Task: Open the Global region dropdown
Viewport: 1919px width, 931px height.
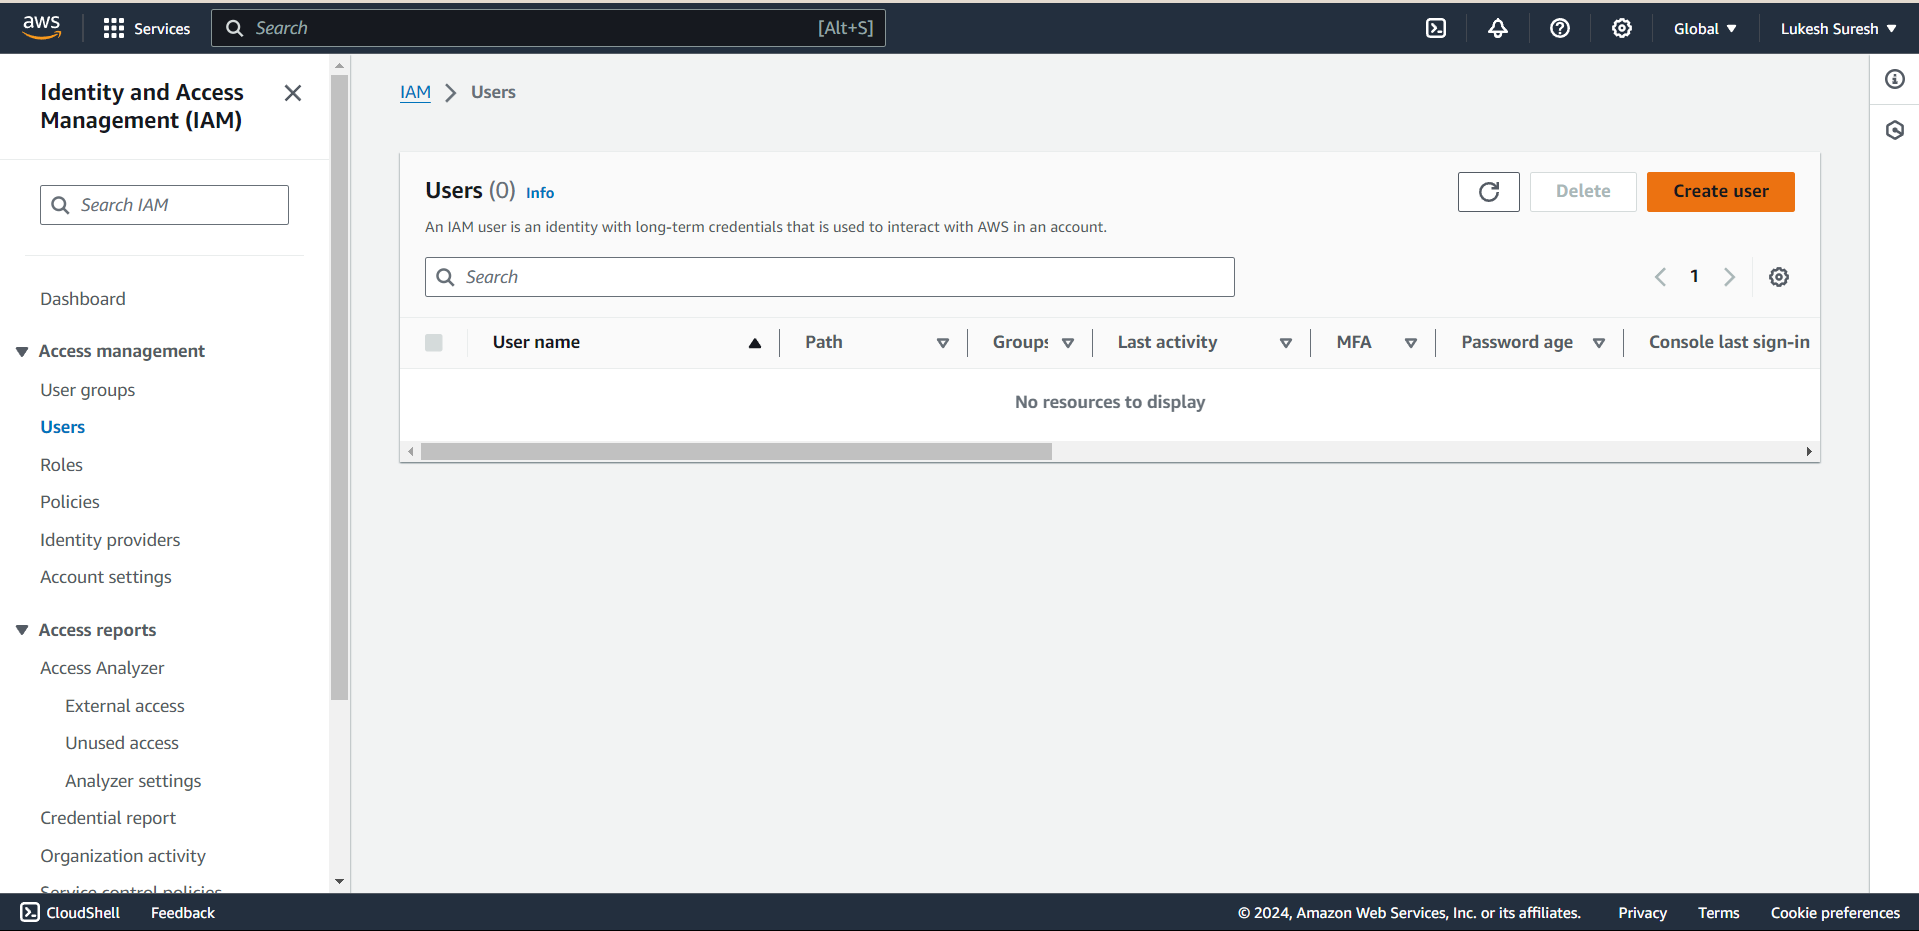Action: 1704,28
